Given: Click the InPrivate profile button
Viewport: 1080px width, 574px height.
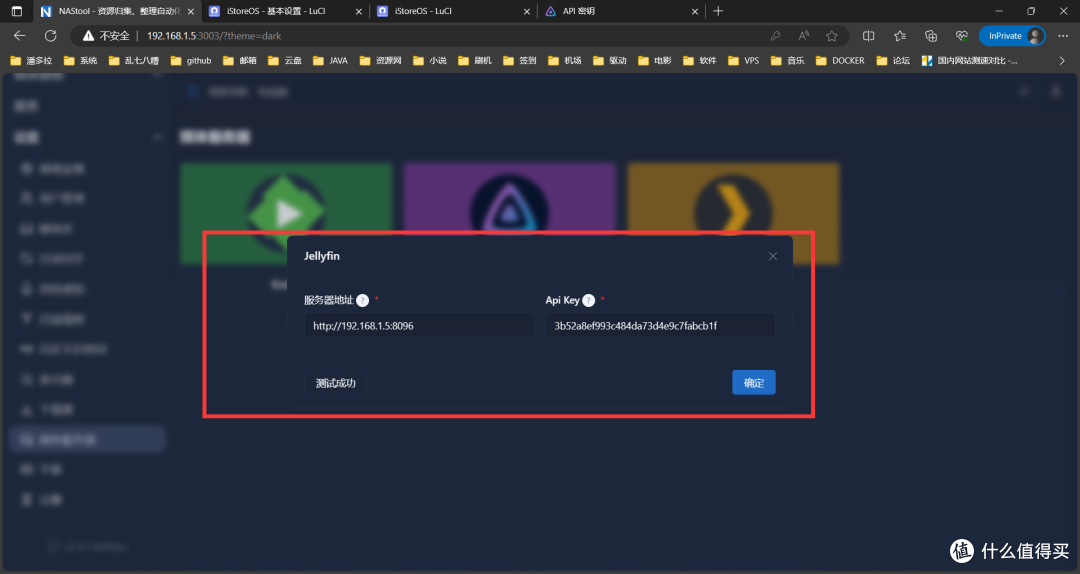Looking at the screenshot, I should pos(1012,36).
